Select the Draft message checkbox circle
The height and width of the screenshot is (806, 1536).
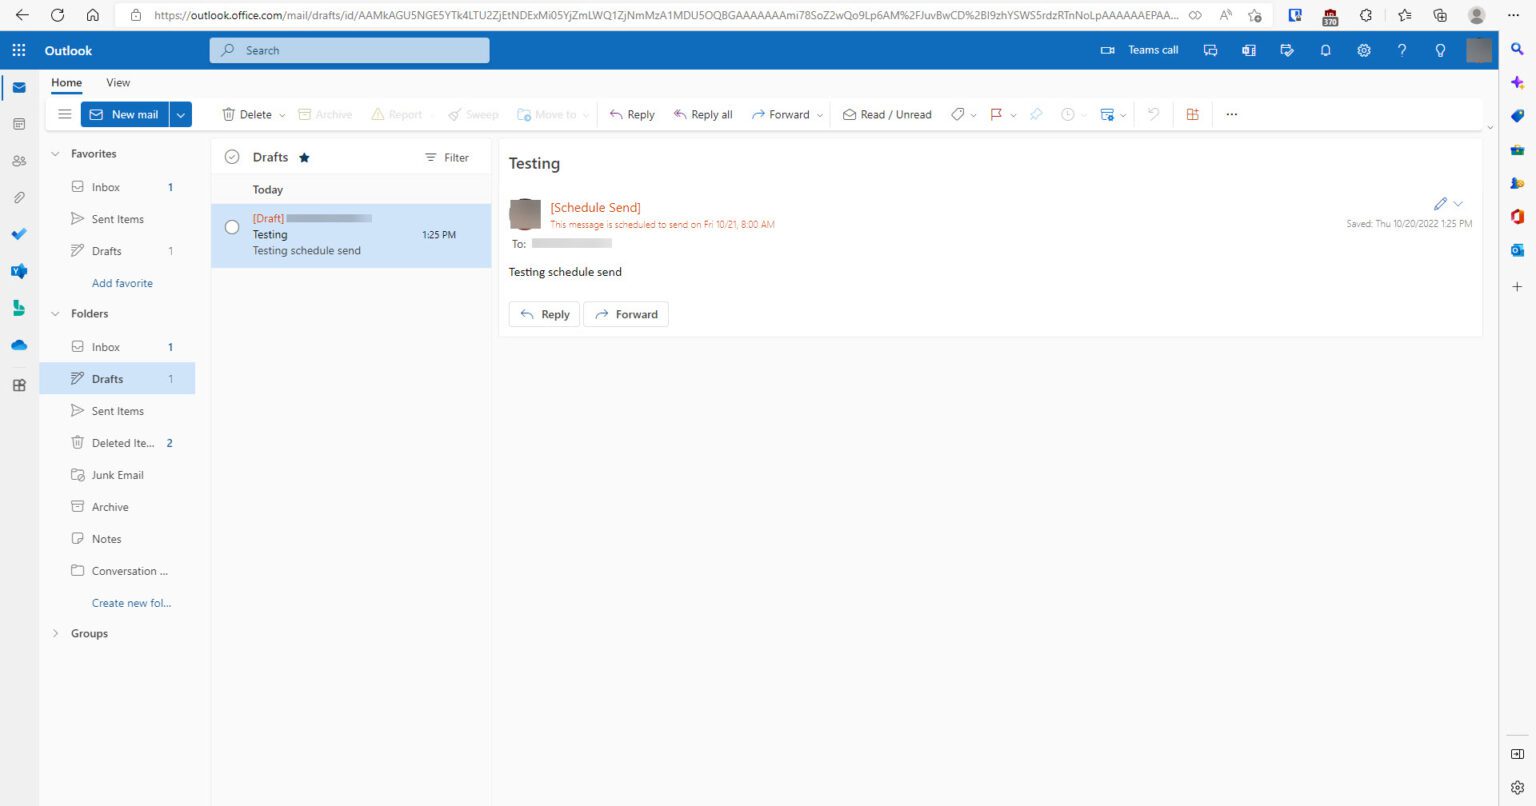click(231, 227)
